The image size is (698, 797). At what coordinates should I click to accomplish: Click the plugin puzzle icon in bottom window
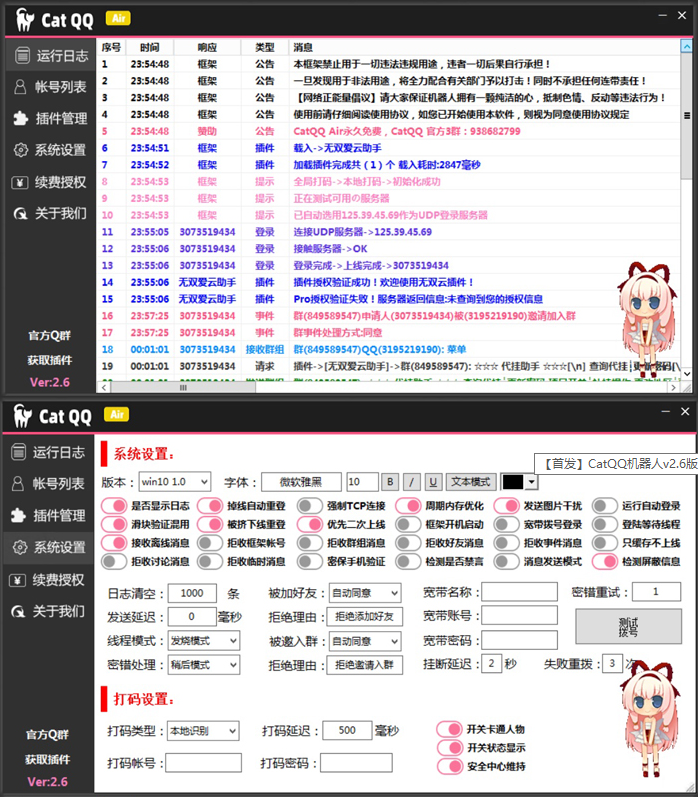[x=18, y=515]
